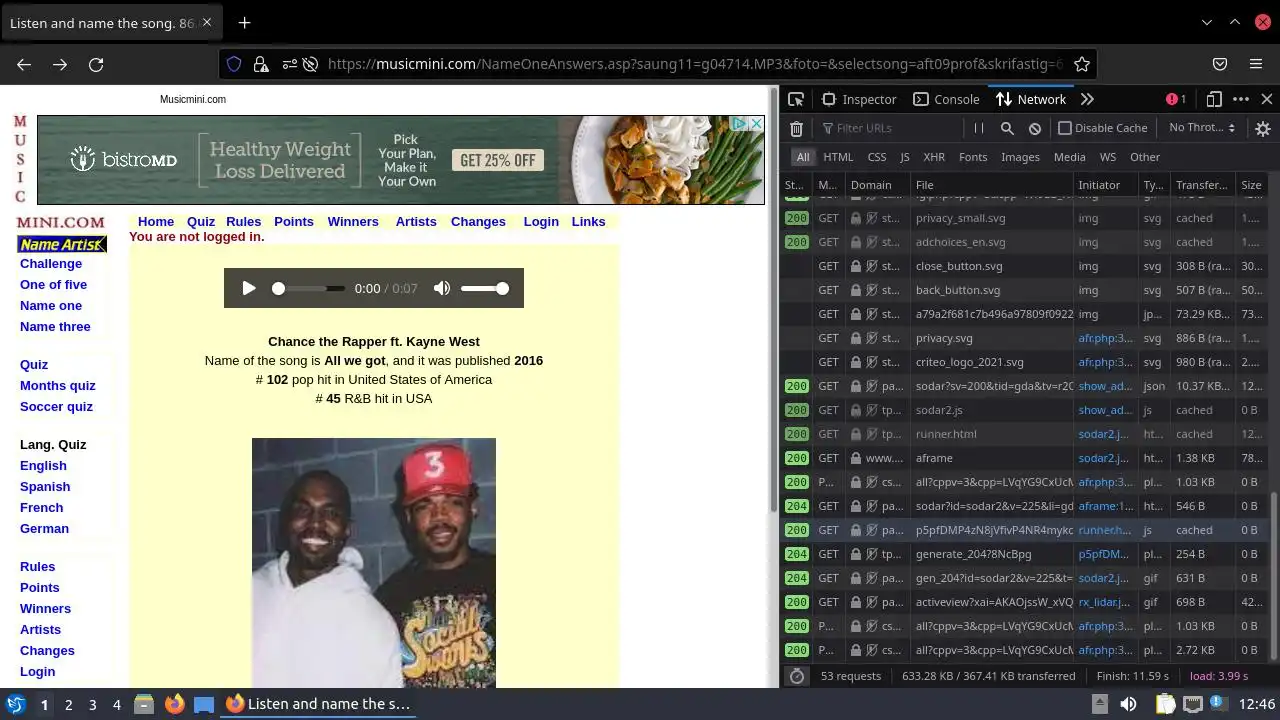1280x720 pixels.
Task: Open the Spanish language quiz
Action: 45,487
